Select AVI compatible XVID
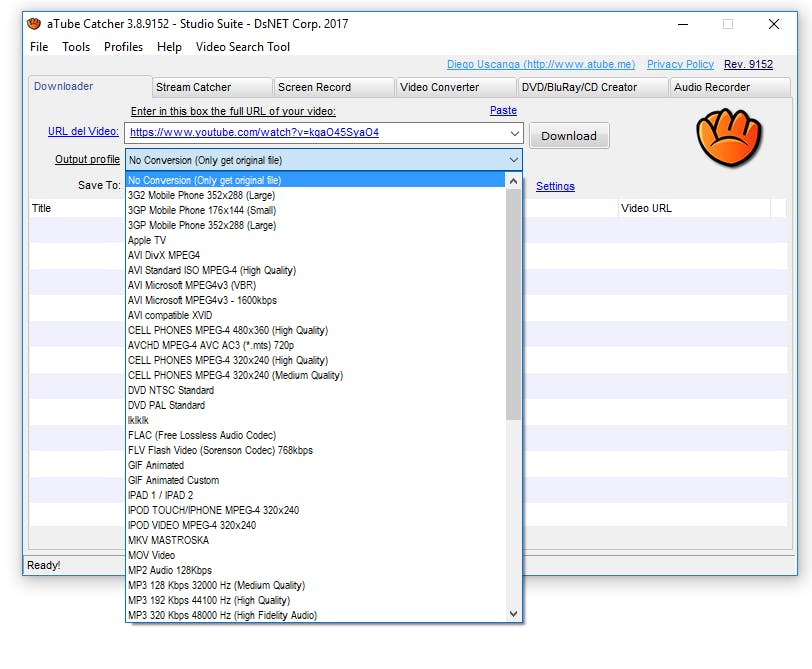 pyautogui.click(x=315, y=315)
